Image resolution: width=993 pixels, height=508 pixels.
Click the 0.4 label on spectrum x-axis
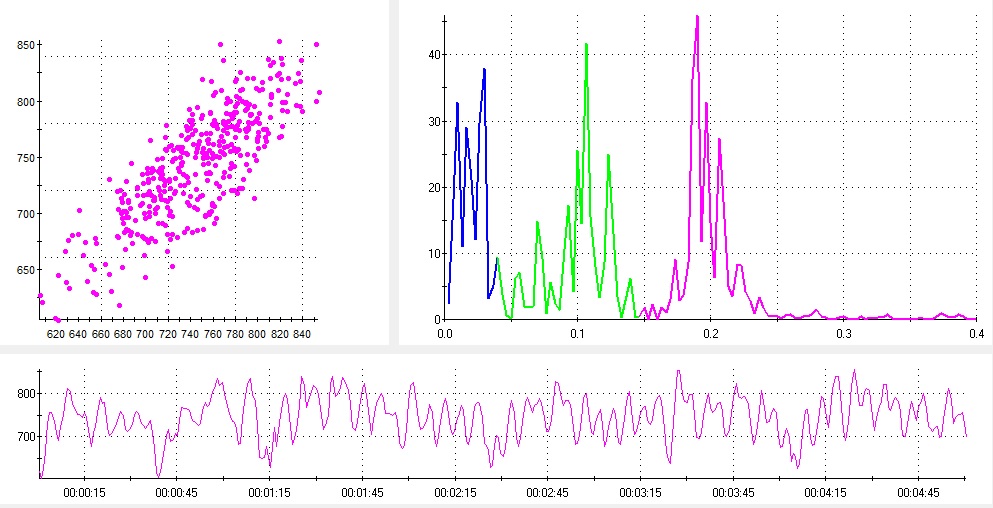[x=975, y=333]
